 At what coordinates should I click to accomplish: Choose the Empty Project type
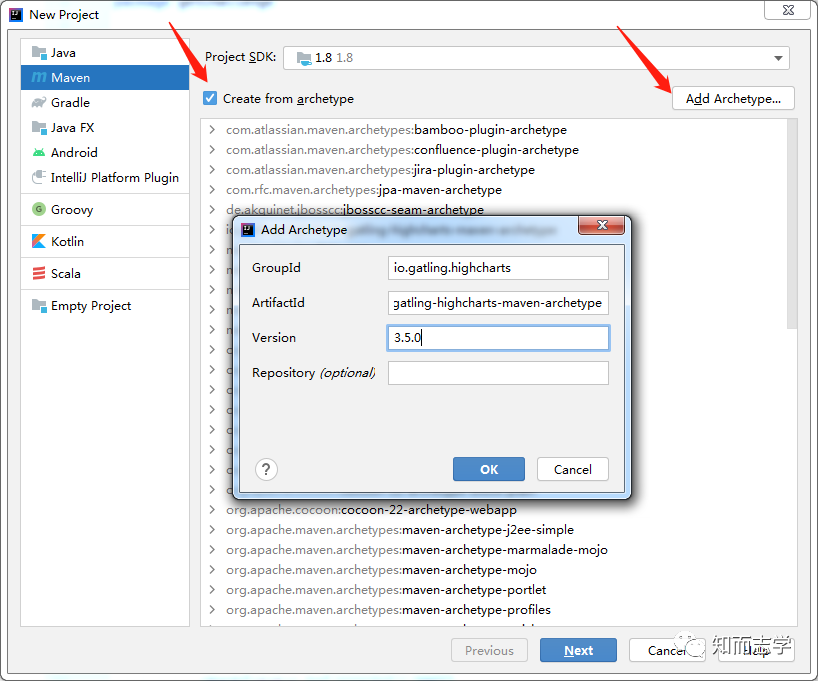tap(105, 306)
